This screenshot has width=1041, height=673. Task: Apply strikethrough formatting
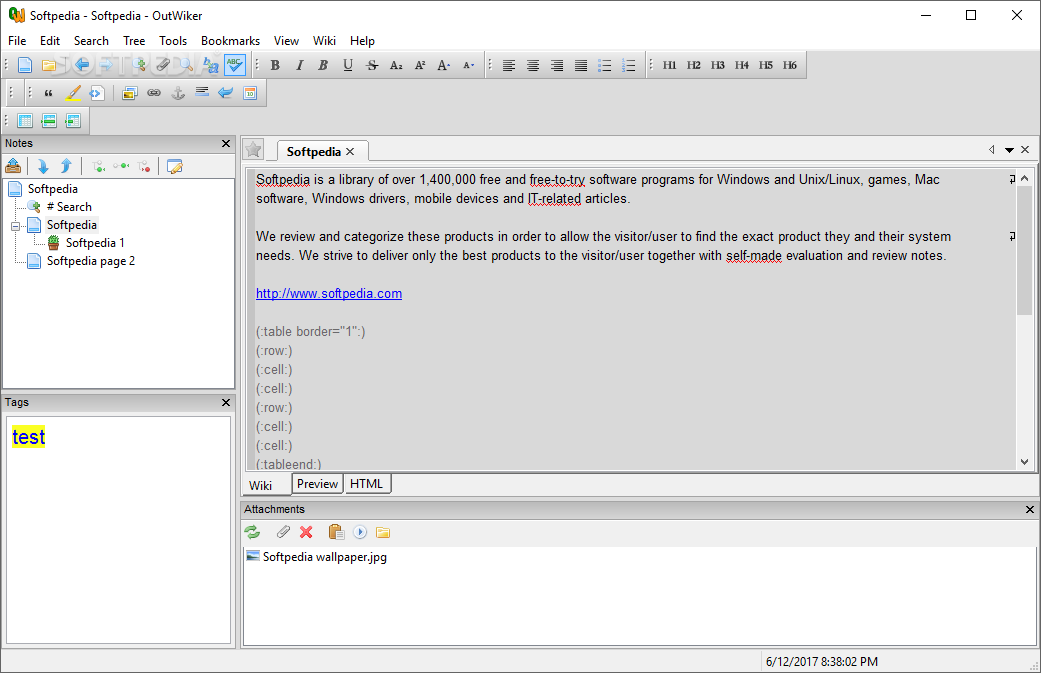tap(372, 65)
